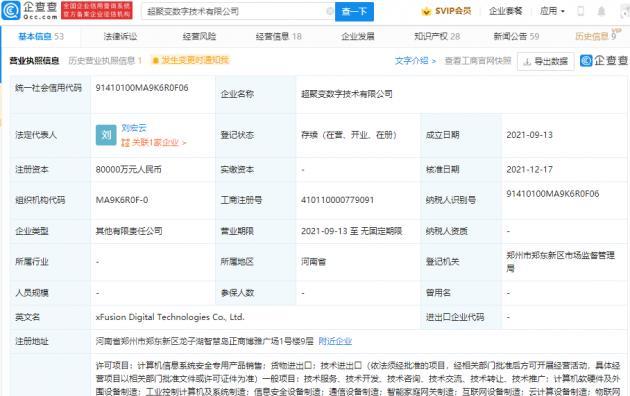This screenshot has height=396, width=630.
Task: Select registration authority 郑州市郑东新区市场监督管理局
Action: click(x=560, y=261)
